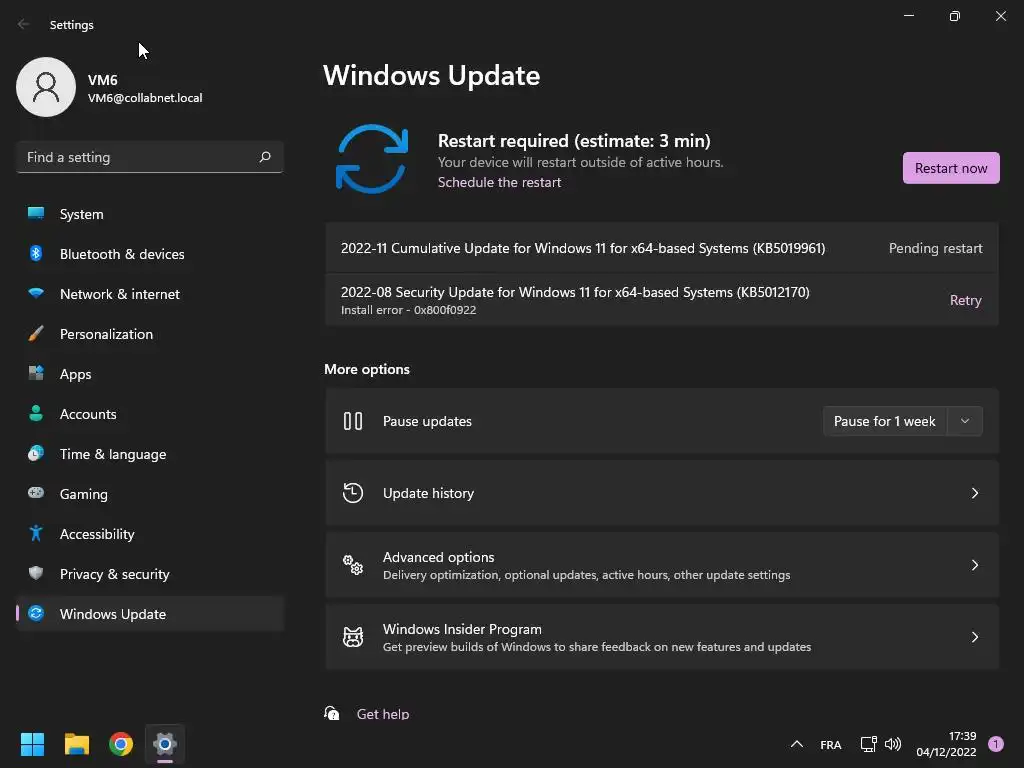
Task: Click the Find a setting search box
Action: pyautogui.click(x=138, y=157)
